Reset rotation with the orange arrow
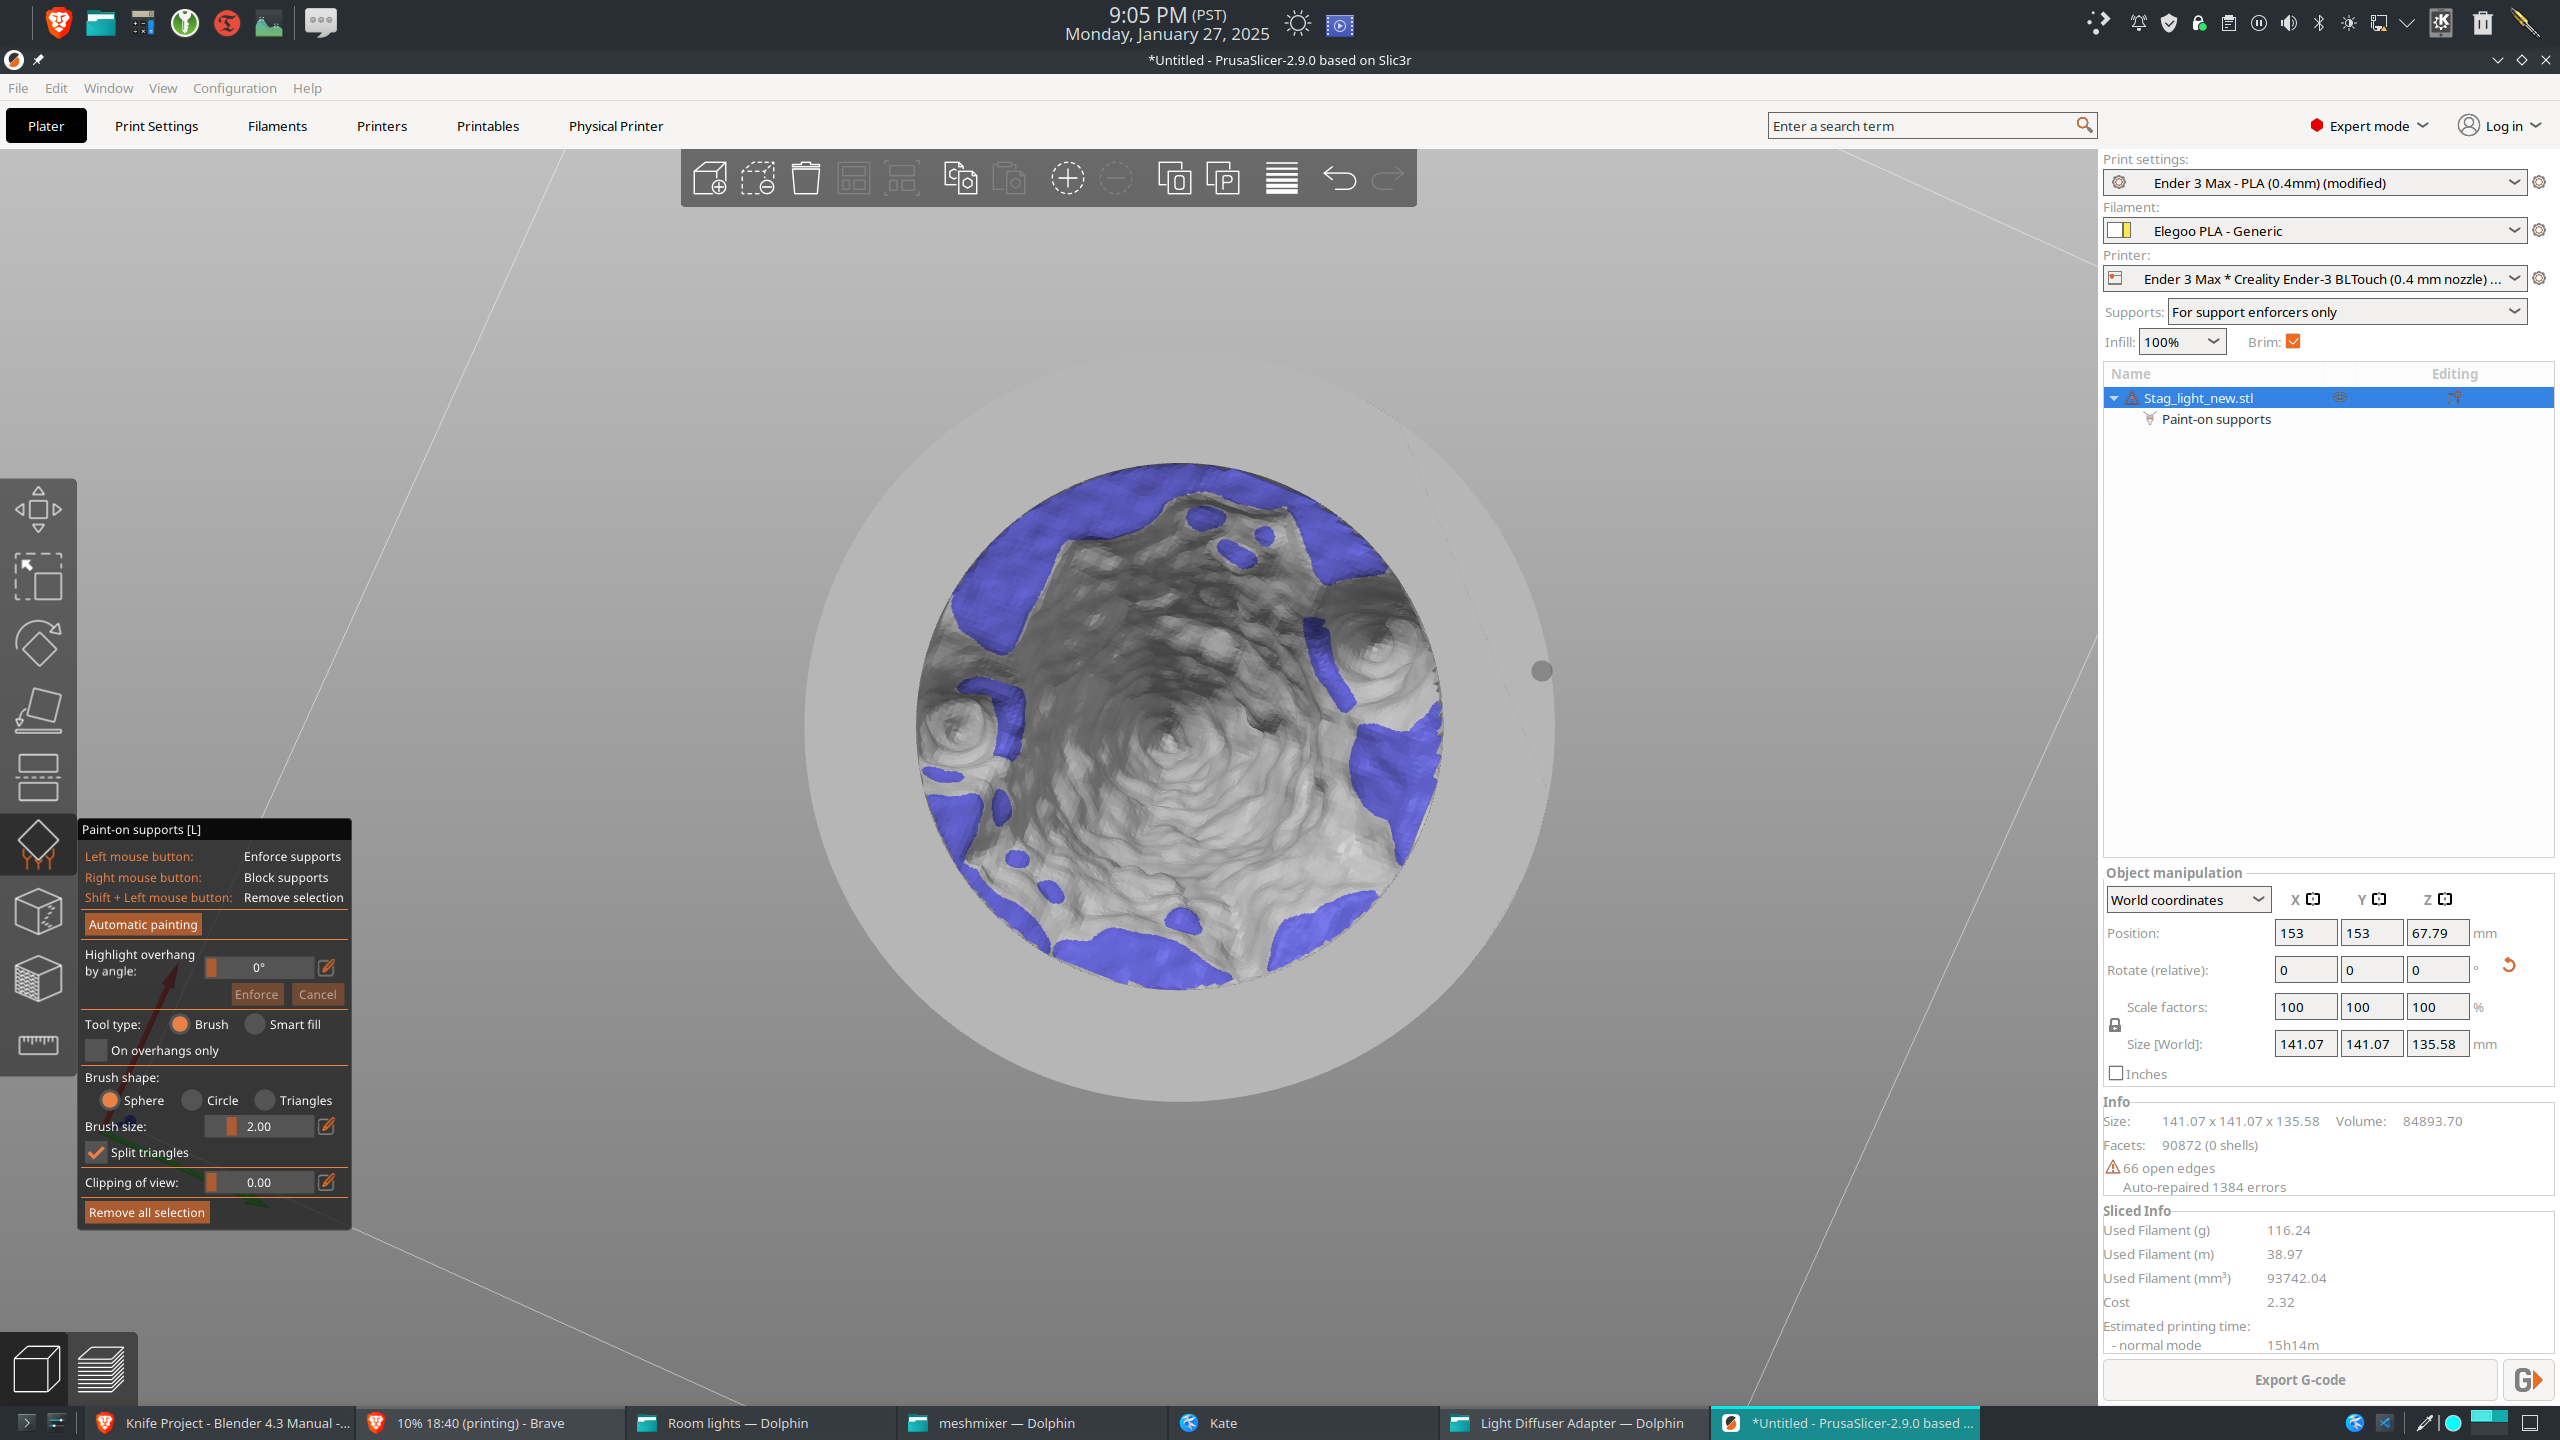This screenshot has height=1440, width=2560. pos(2508,965)
